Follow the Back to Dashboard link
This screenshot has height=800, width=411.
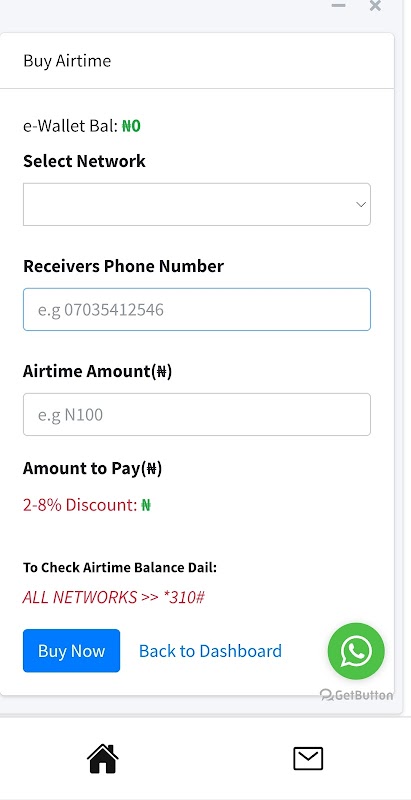[x=210, y=651]
